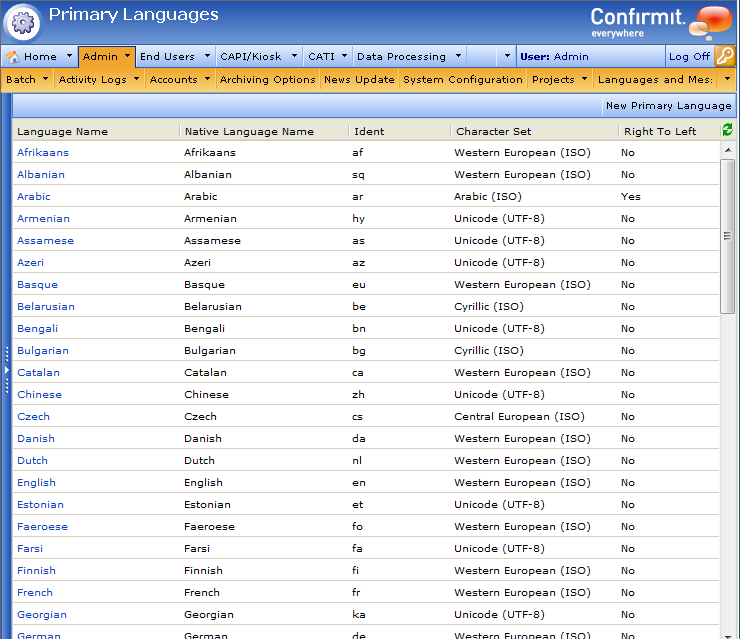
Task: Click the 'hy' ident for Armenian
Action: tap(358, 219)
